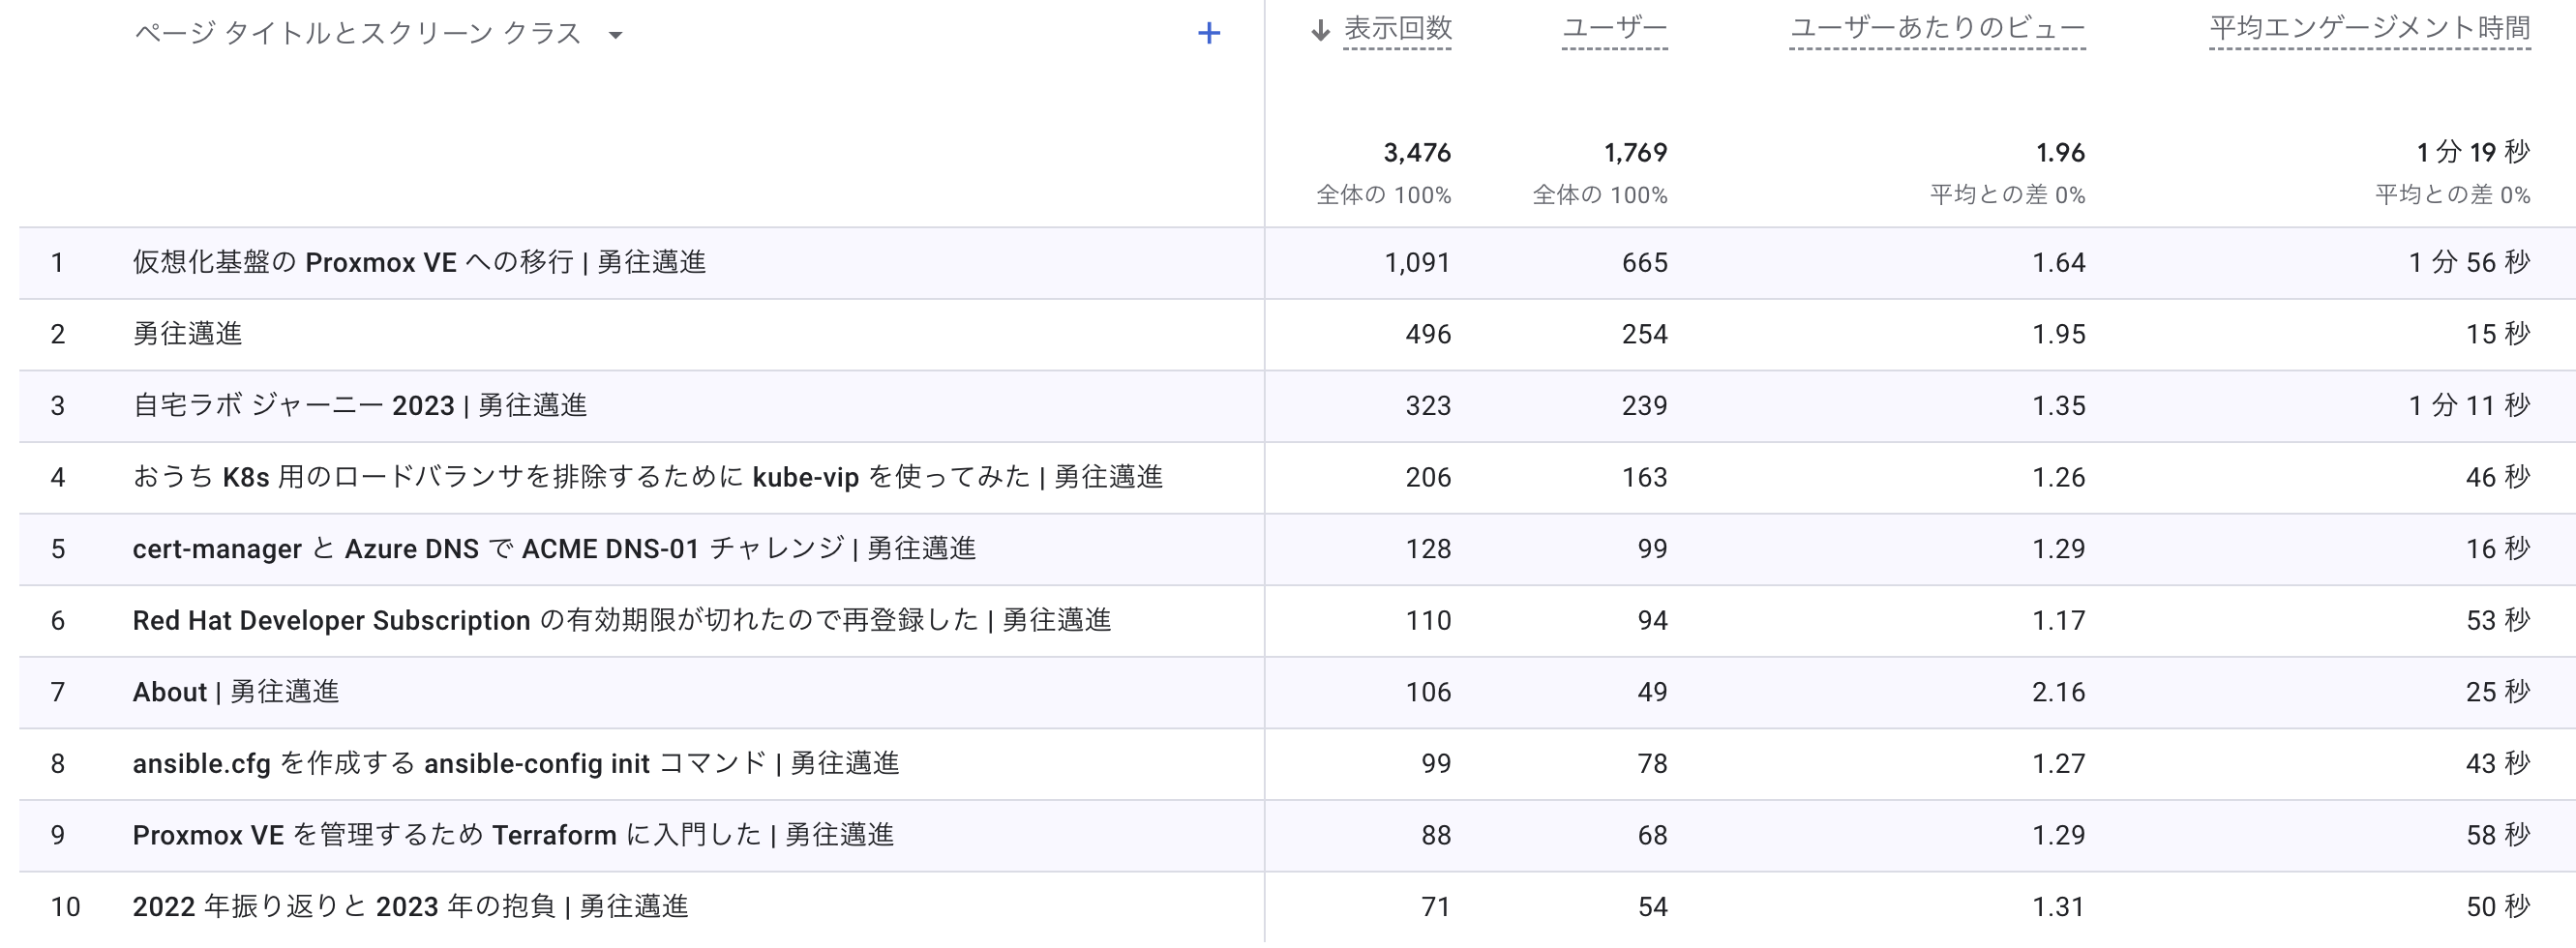The height and width of the screenshot is (948, 2576).
Task: Sort by the ユーザー column header
Action: pos(1614,29)
